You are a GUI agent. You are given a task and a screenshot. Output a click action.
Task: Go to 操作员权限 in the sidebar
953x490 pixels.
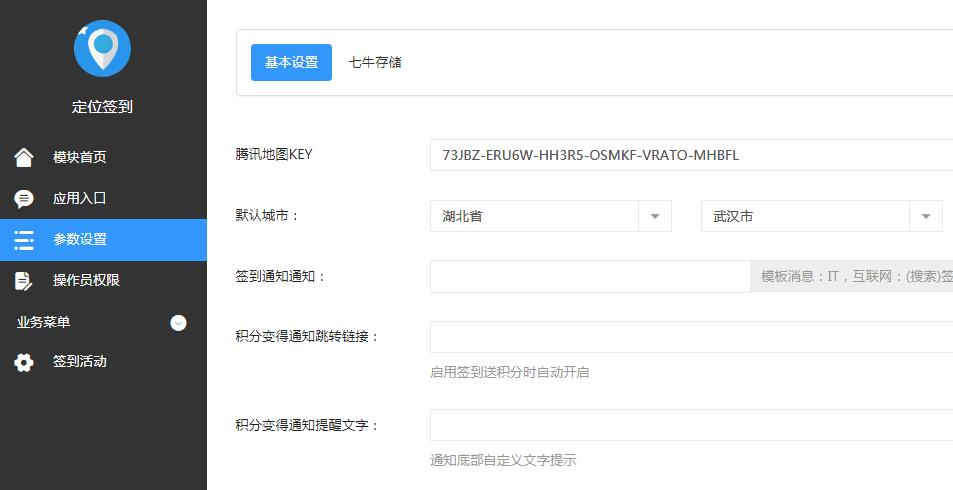click(x=86, y=281)
